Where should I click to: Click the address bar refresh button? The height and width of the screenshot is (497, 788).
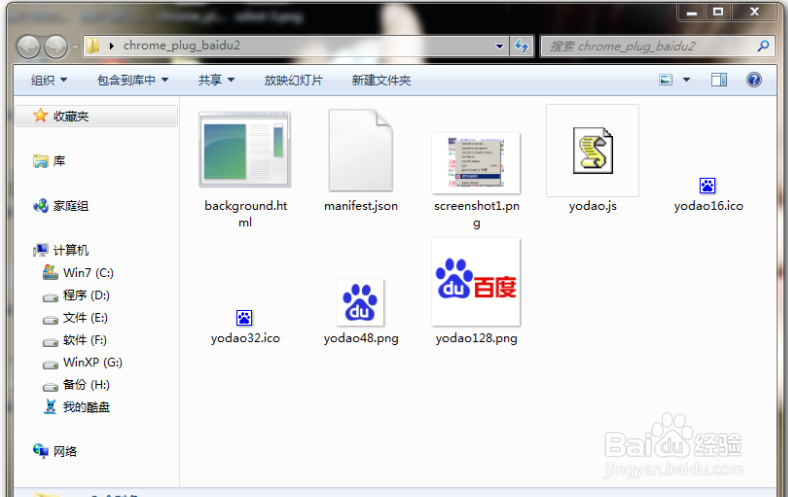[x=522, y=46]
